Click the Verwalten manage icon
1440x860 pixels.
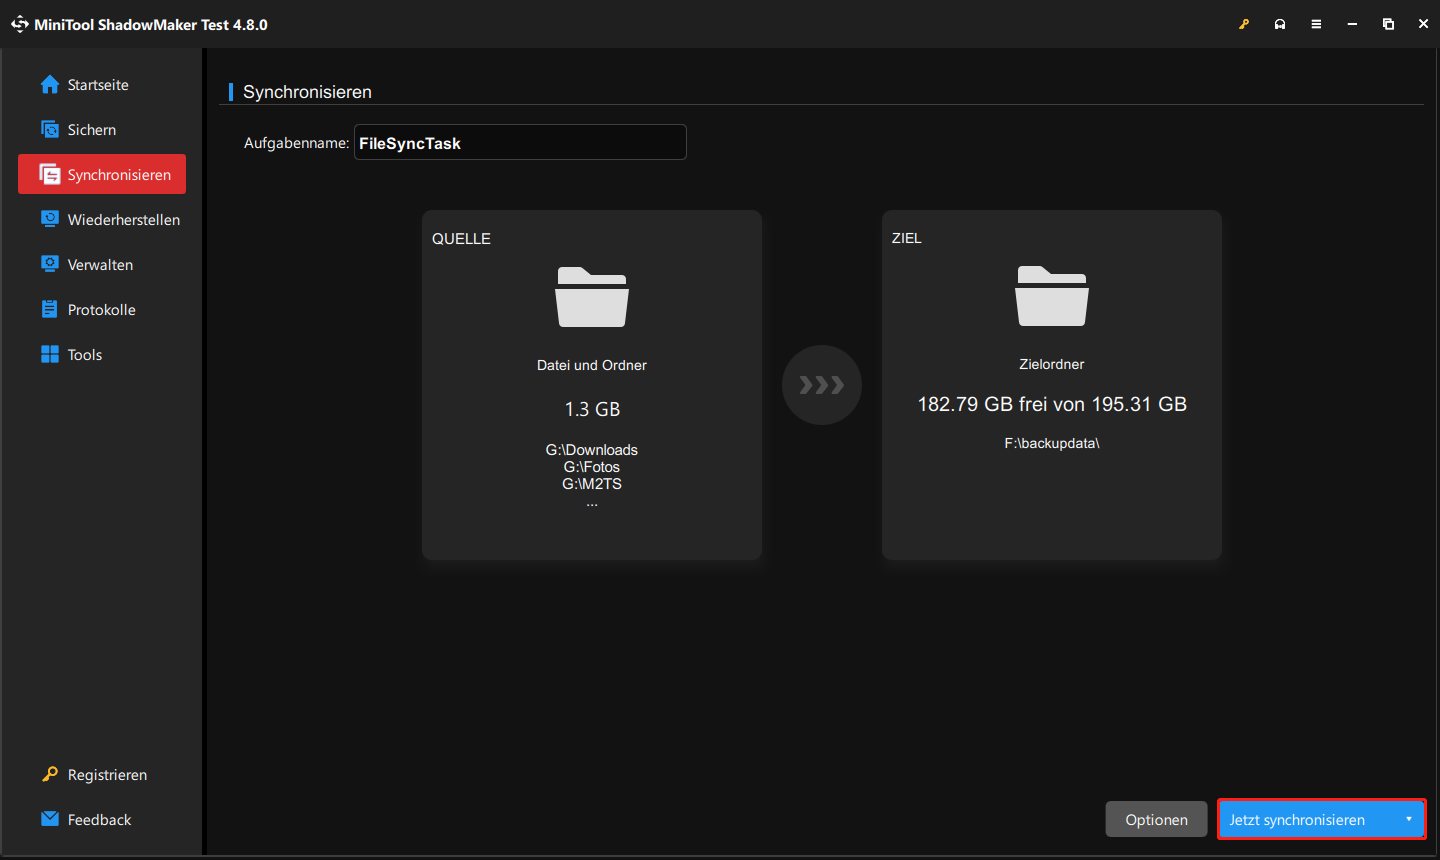pyautogui.click(x=50, y=264)
